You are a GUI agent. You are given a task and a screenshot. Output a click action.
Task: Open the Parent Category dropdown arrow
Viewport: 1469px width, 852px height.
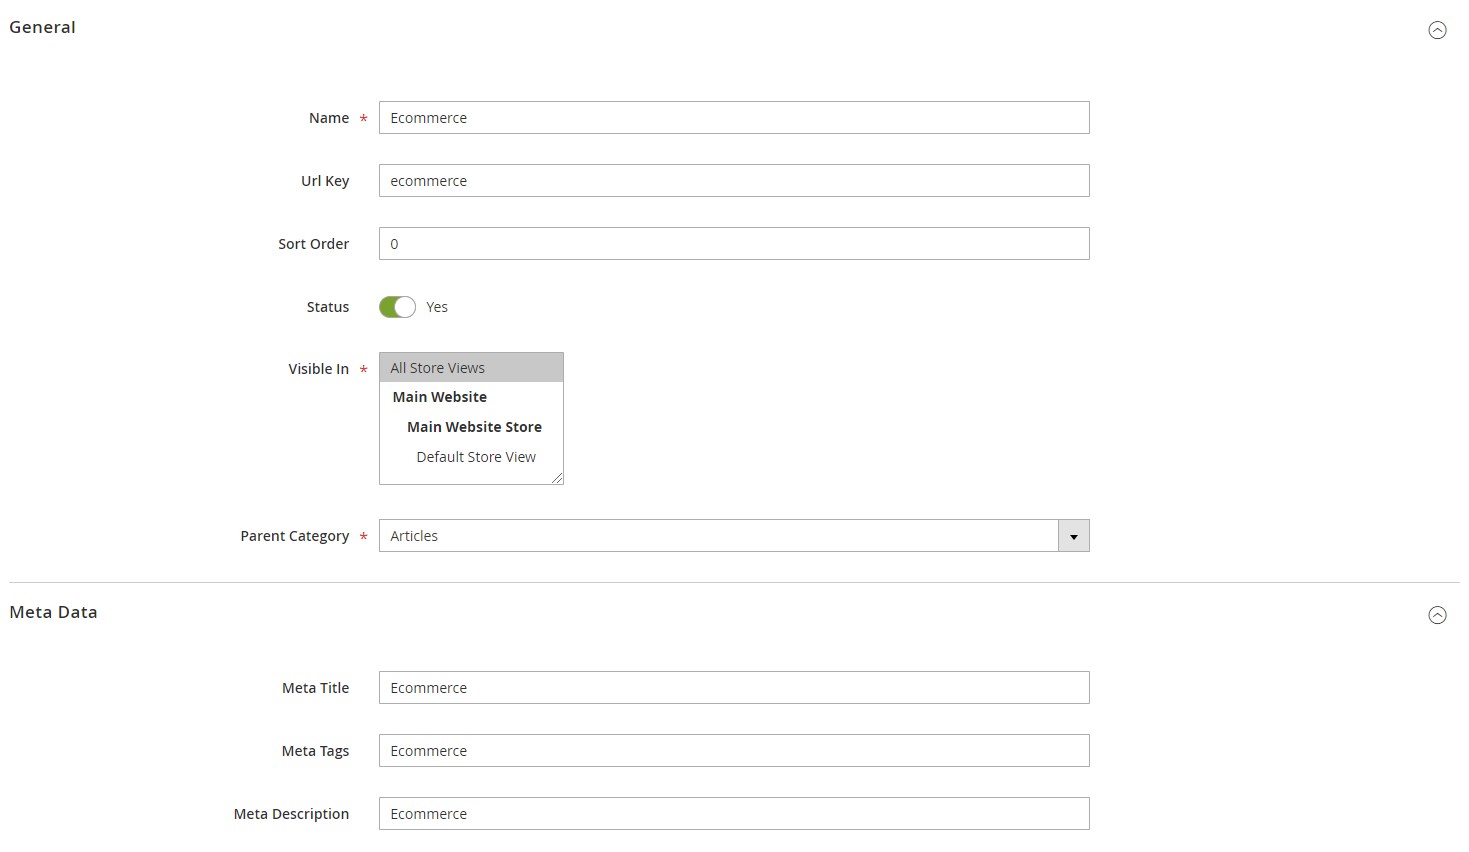tap(1074, 536)
